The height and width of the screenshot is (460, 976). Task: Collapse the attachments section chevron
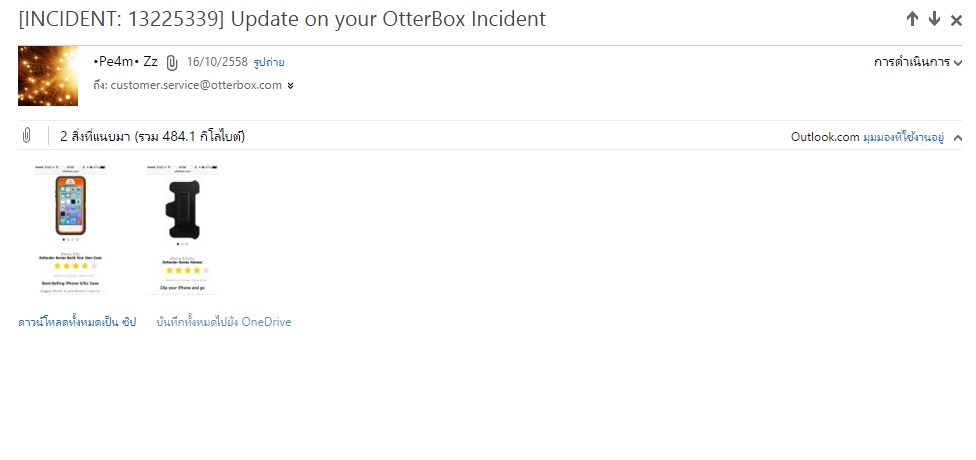(x=957, y=138)
